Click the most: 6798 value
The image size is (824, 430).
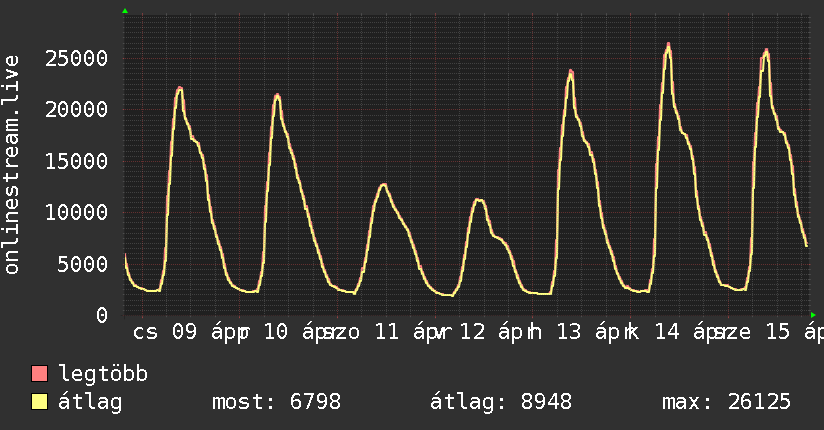pos(276,402)
